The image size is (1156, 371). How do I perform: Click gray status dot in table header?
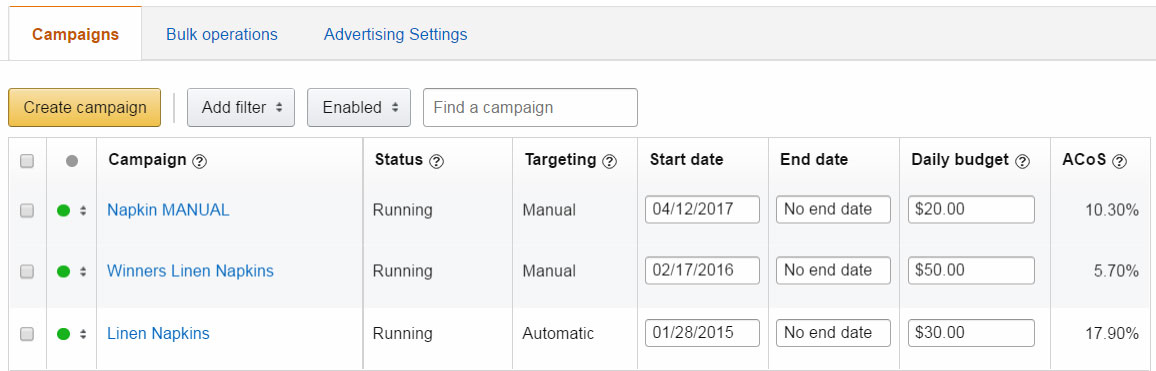coord(72,161)
